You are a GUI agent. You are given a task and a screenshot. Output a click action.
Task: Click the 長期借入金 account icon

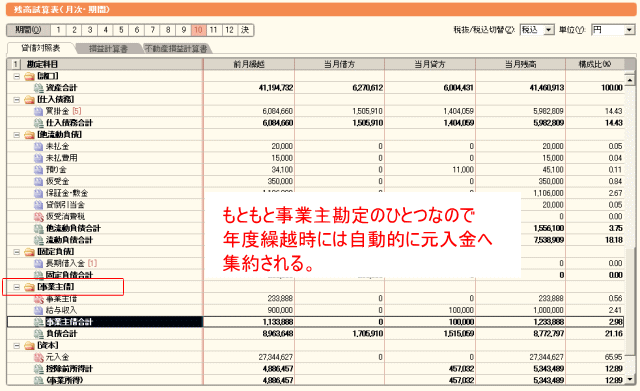coord(39,264)
